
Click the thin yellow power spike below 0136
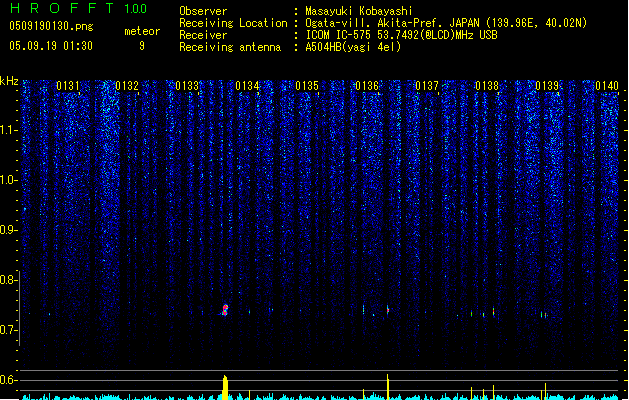coord(388,387)
